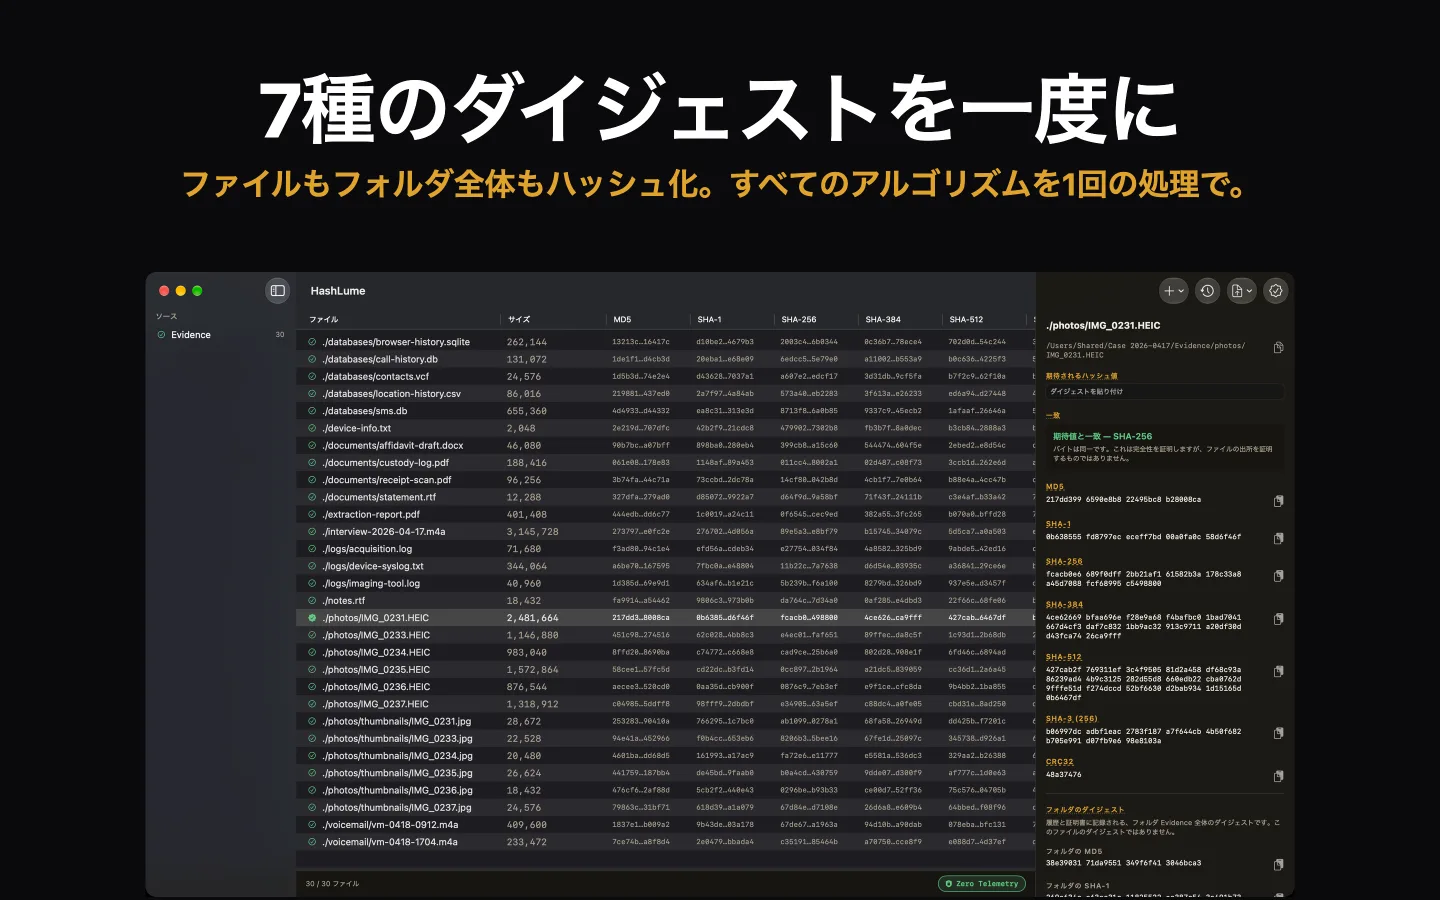Focus the expected hash paste field
Image resolution: width=1440 pixels, height=900 pixels.
click(x=1164, y=392)
